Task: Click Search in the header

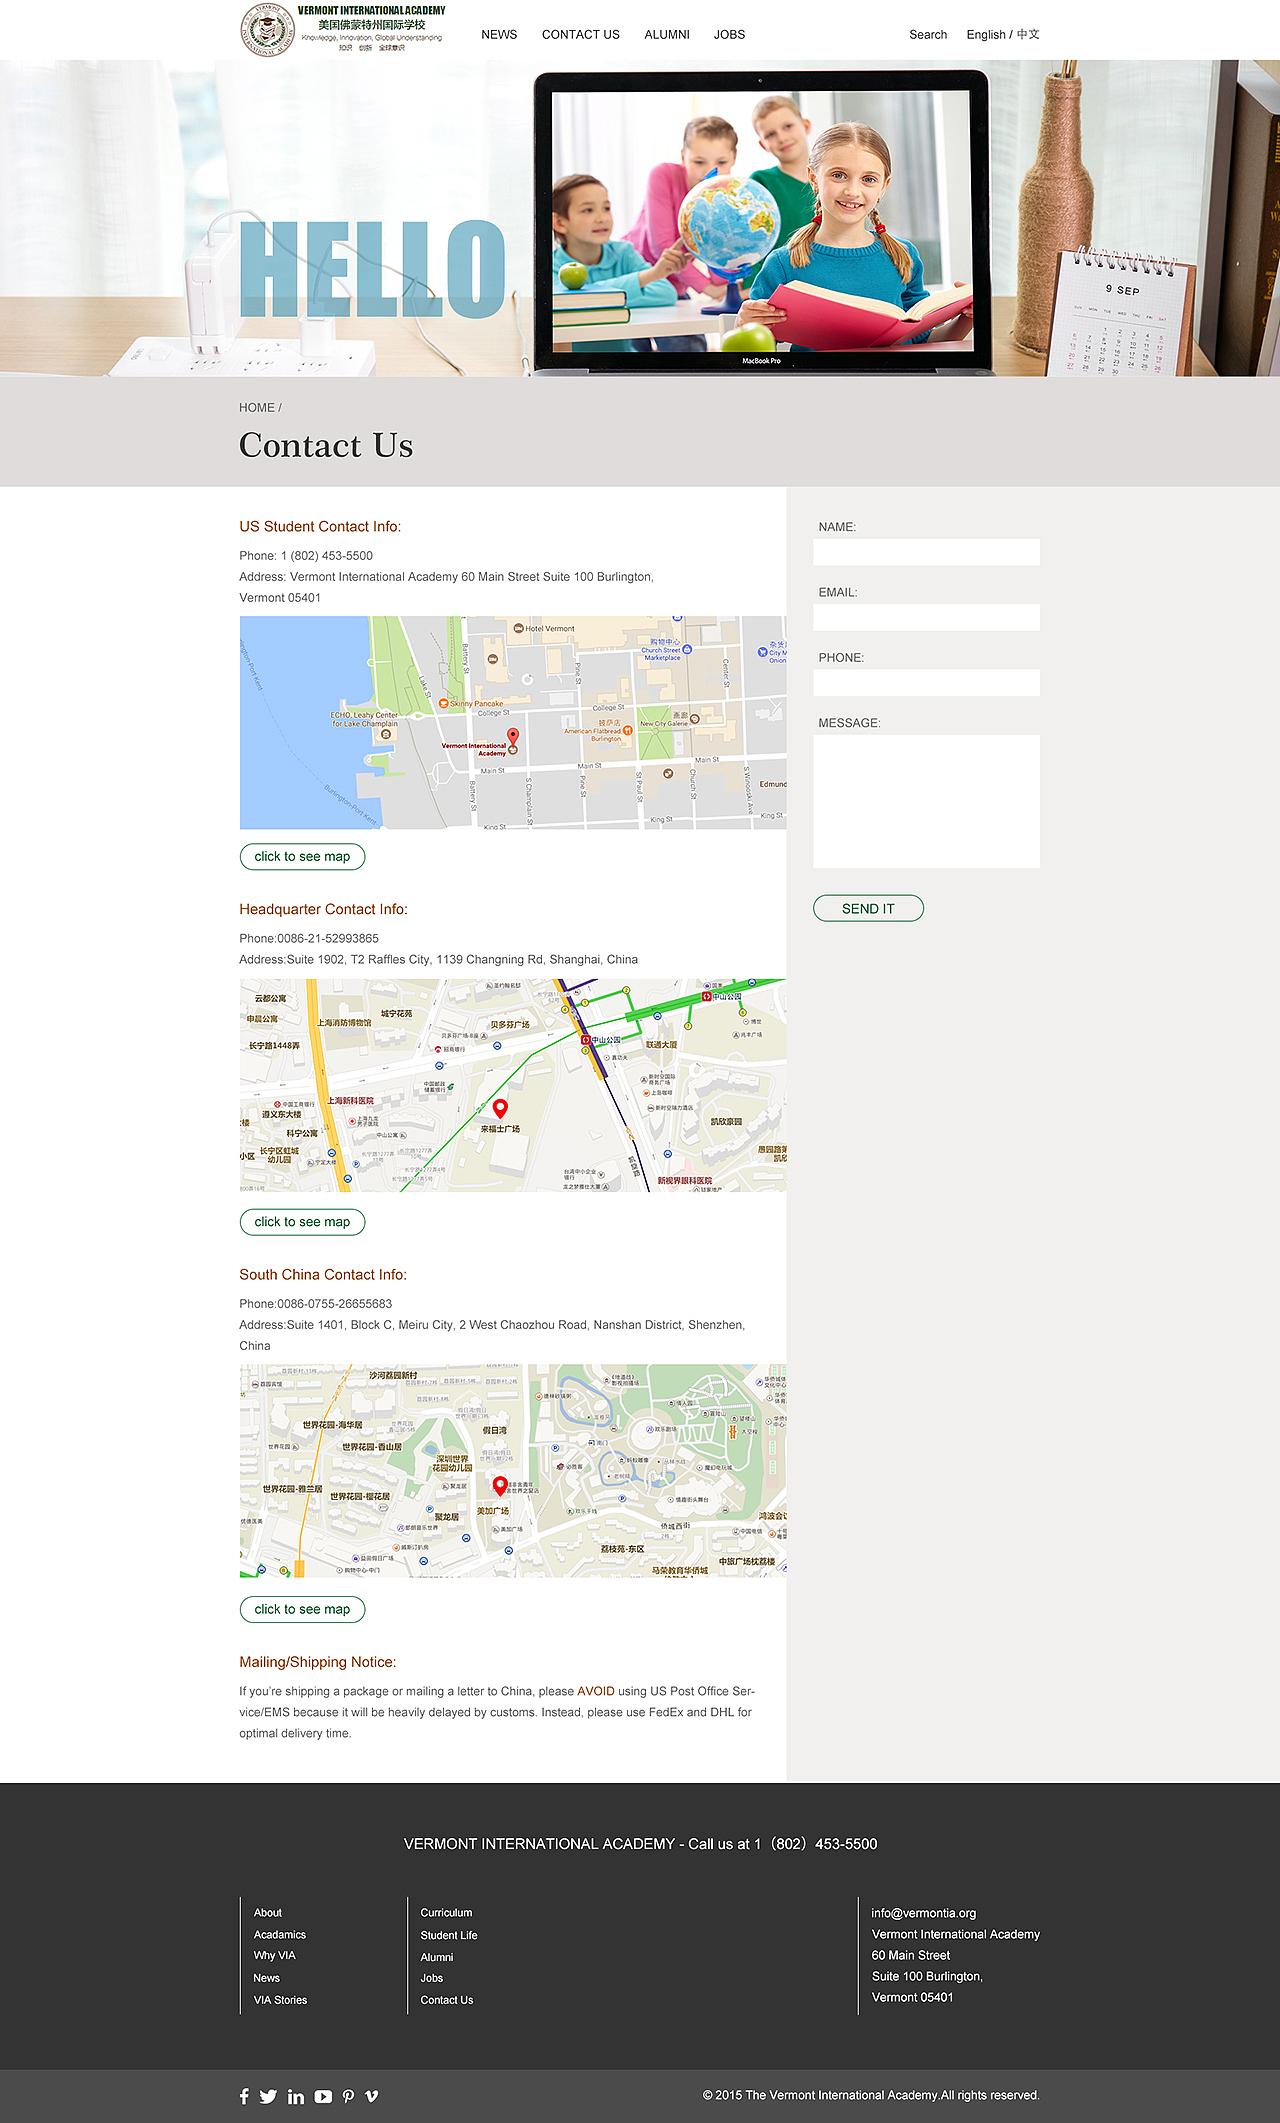Action: (928, 34)
